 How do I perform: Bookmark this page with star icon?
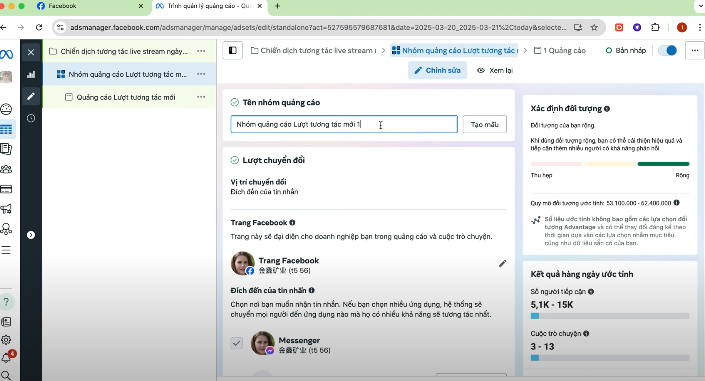[594, 27]
